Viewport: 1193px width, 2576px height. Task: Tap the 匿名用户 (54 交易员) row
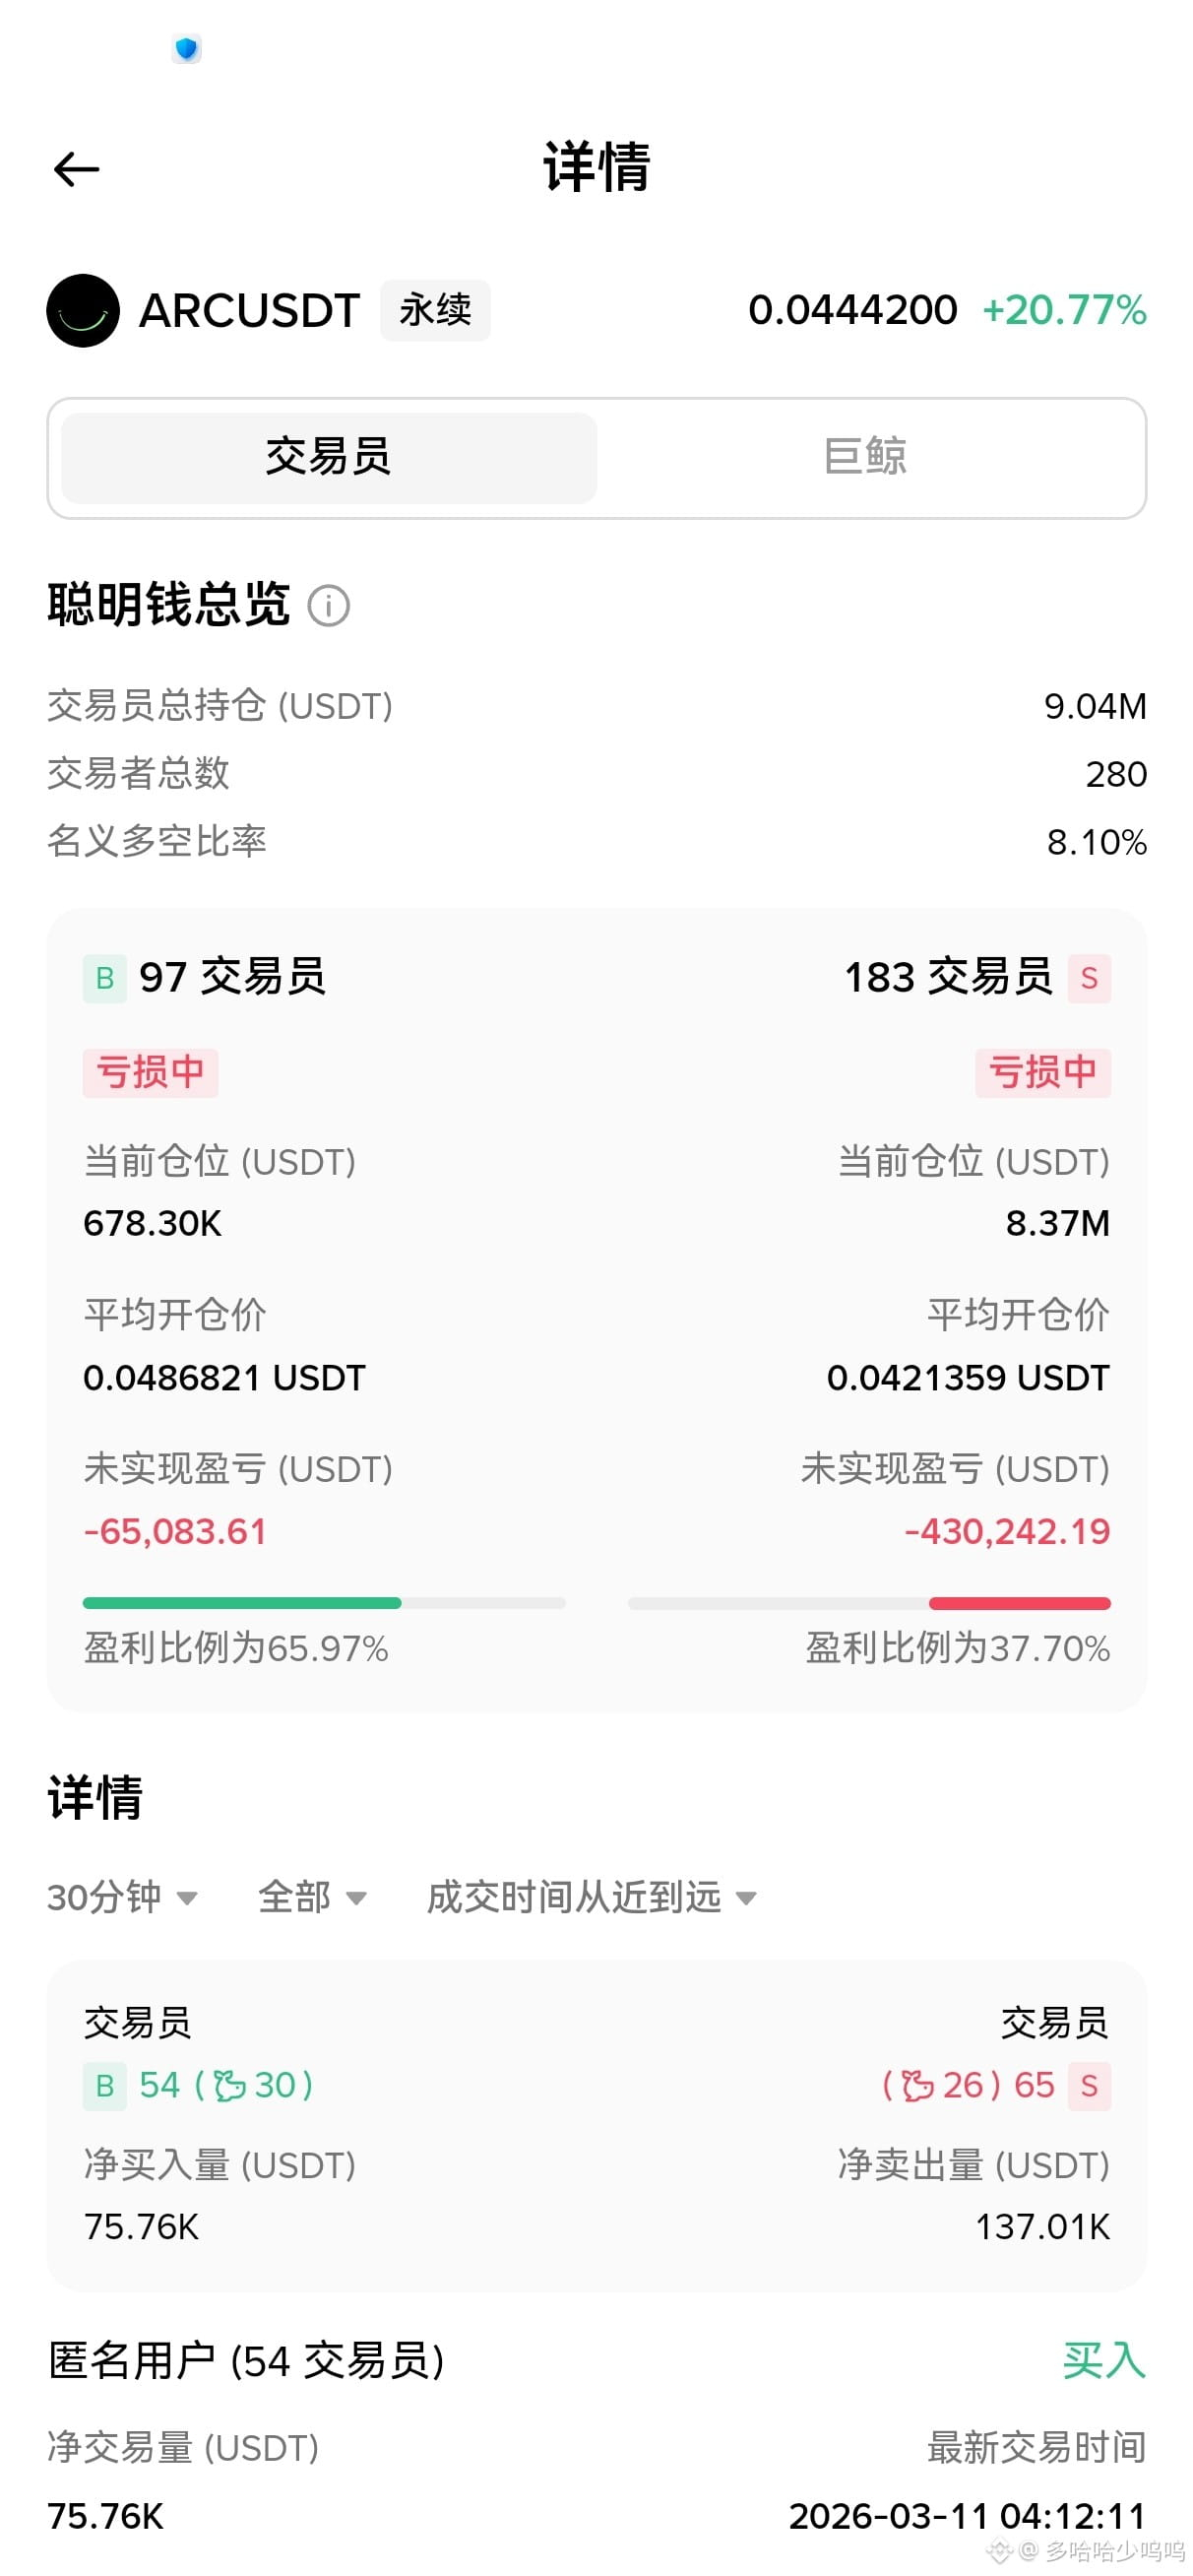click(x=596, y=2360)
